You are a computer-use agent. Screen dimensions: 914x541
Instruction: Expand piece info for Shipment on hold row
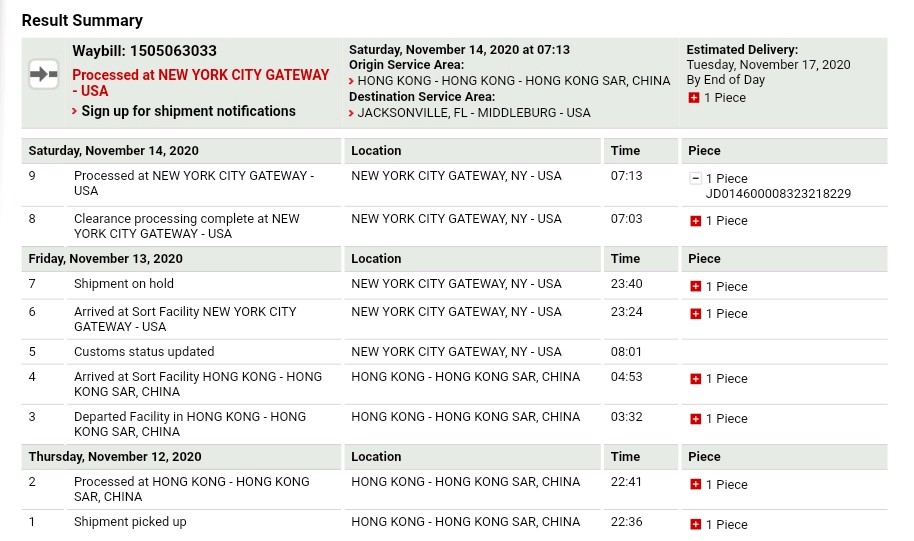(x=695, y=286)
